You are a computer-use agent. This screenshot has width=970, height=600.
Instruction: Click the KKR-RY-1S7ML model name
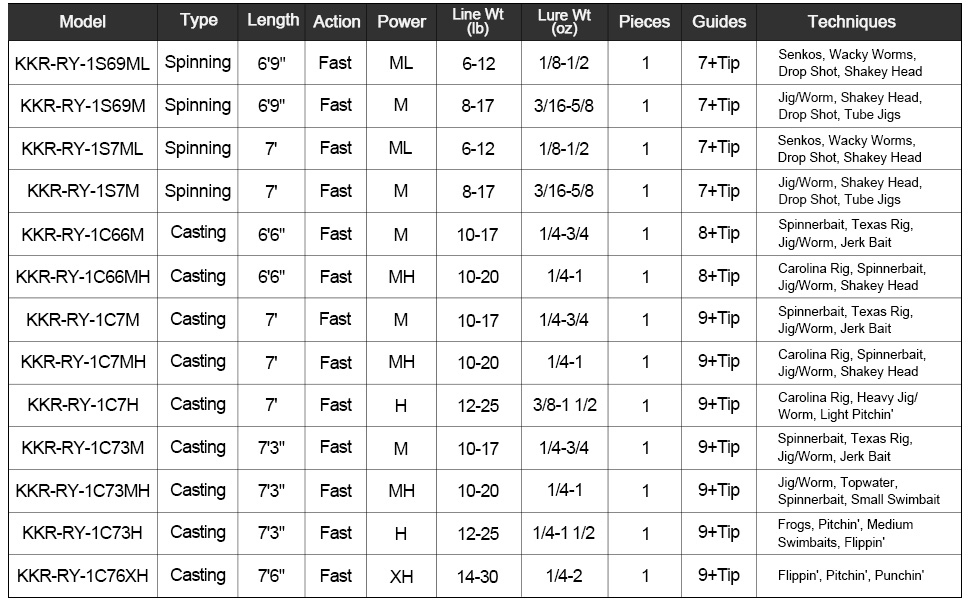[82, 149]
